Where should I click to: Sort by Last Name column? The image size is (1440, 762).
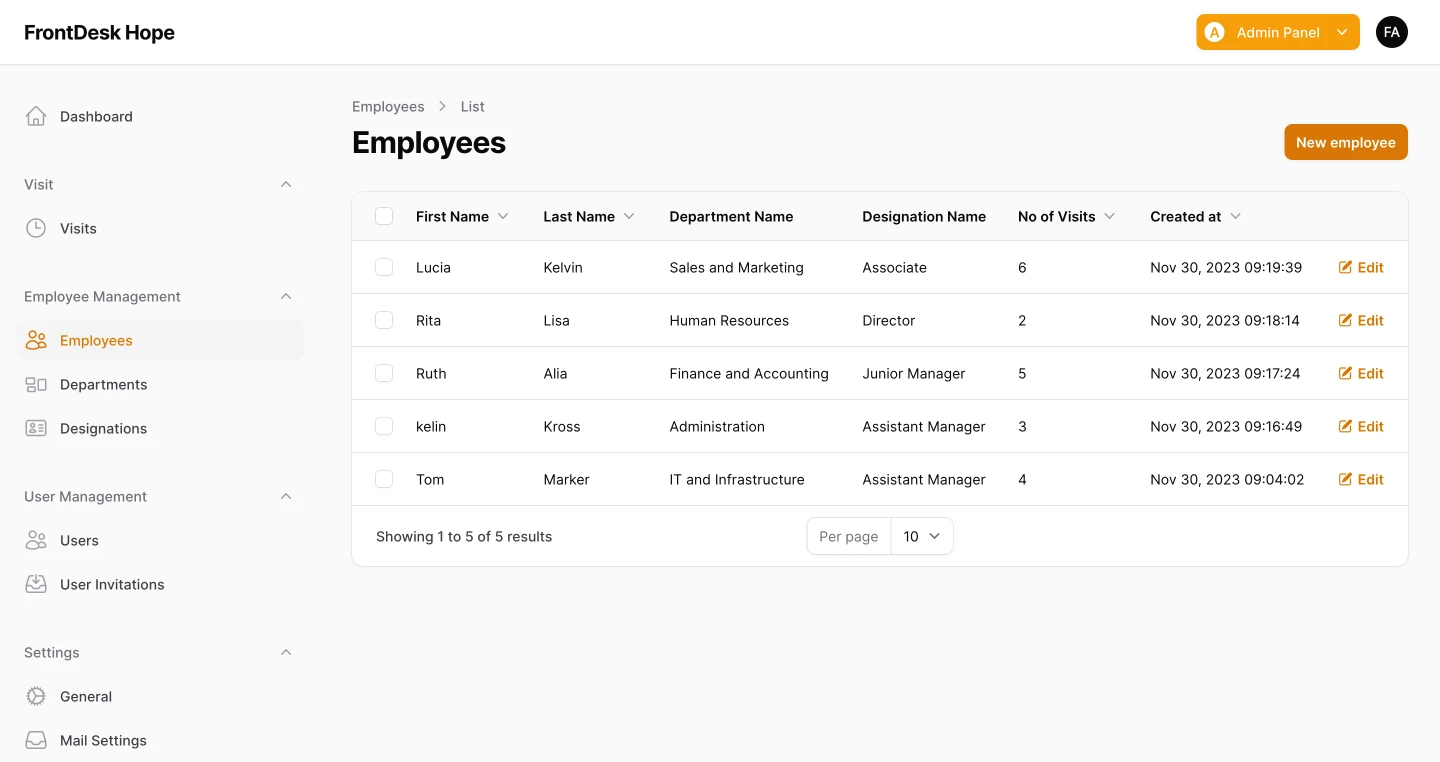589,216
